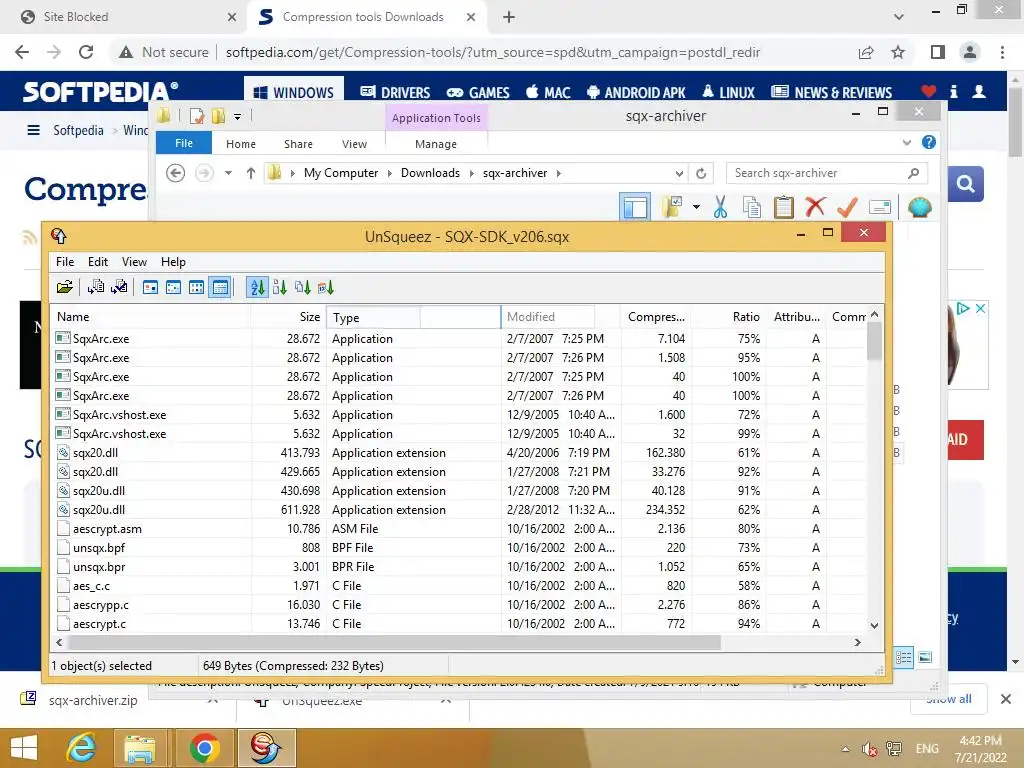1024x768 pixels.
Task: Click the Paste clipboard icon in Explorer
Action: point(783,208)
